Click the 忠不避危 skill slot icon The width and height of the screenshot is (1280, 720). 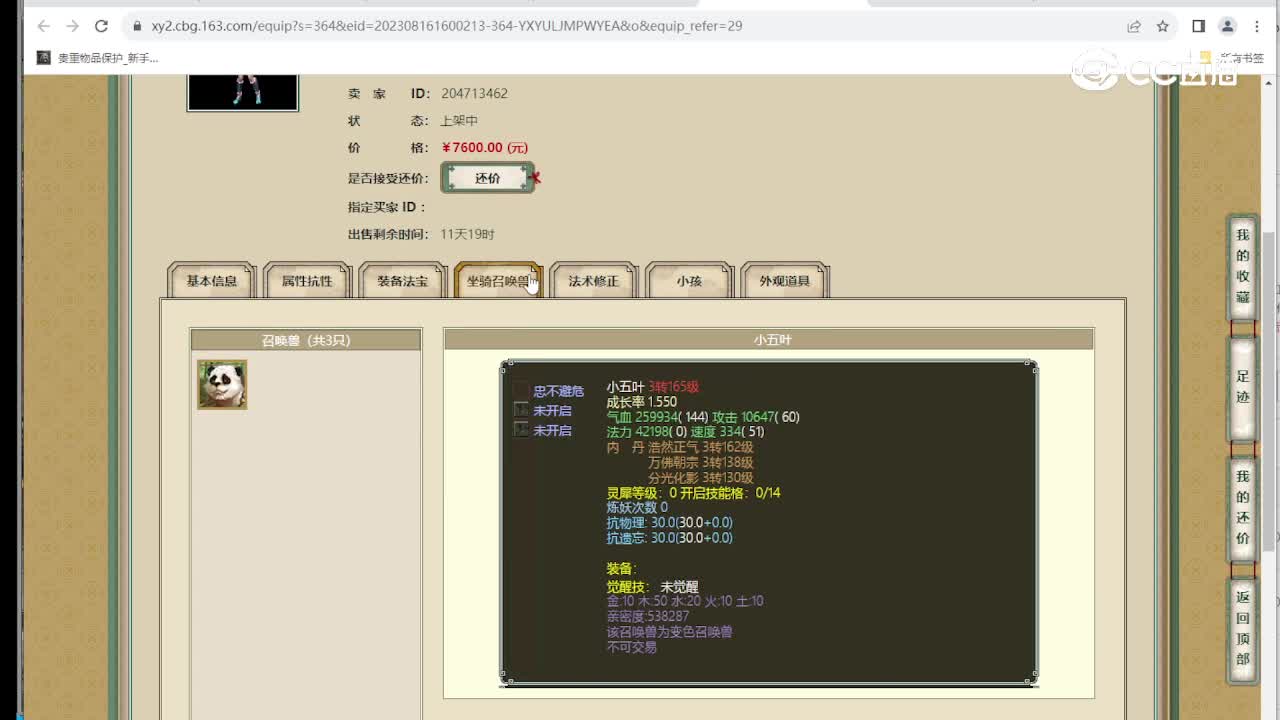[x=521, y=390]
